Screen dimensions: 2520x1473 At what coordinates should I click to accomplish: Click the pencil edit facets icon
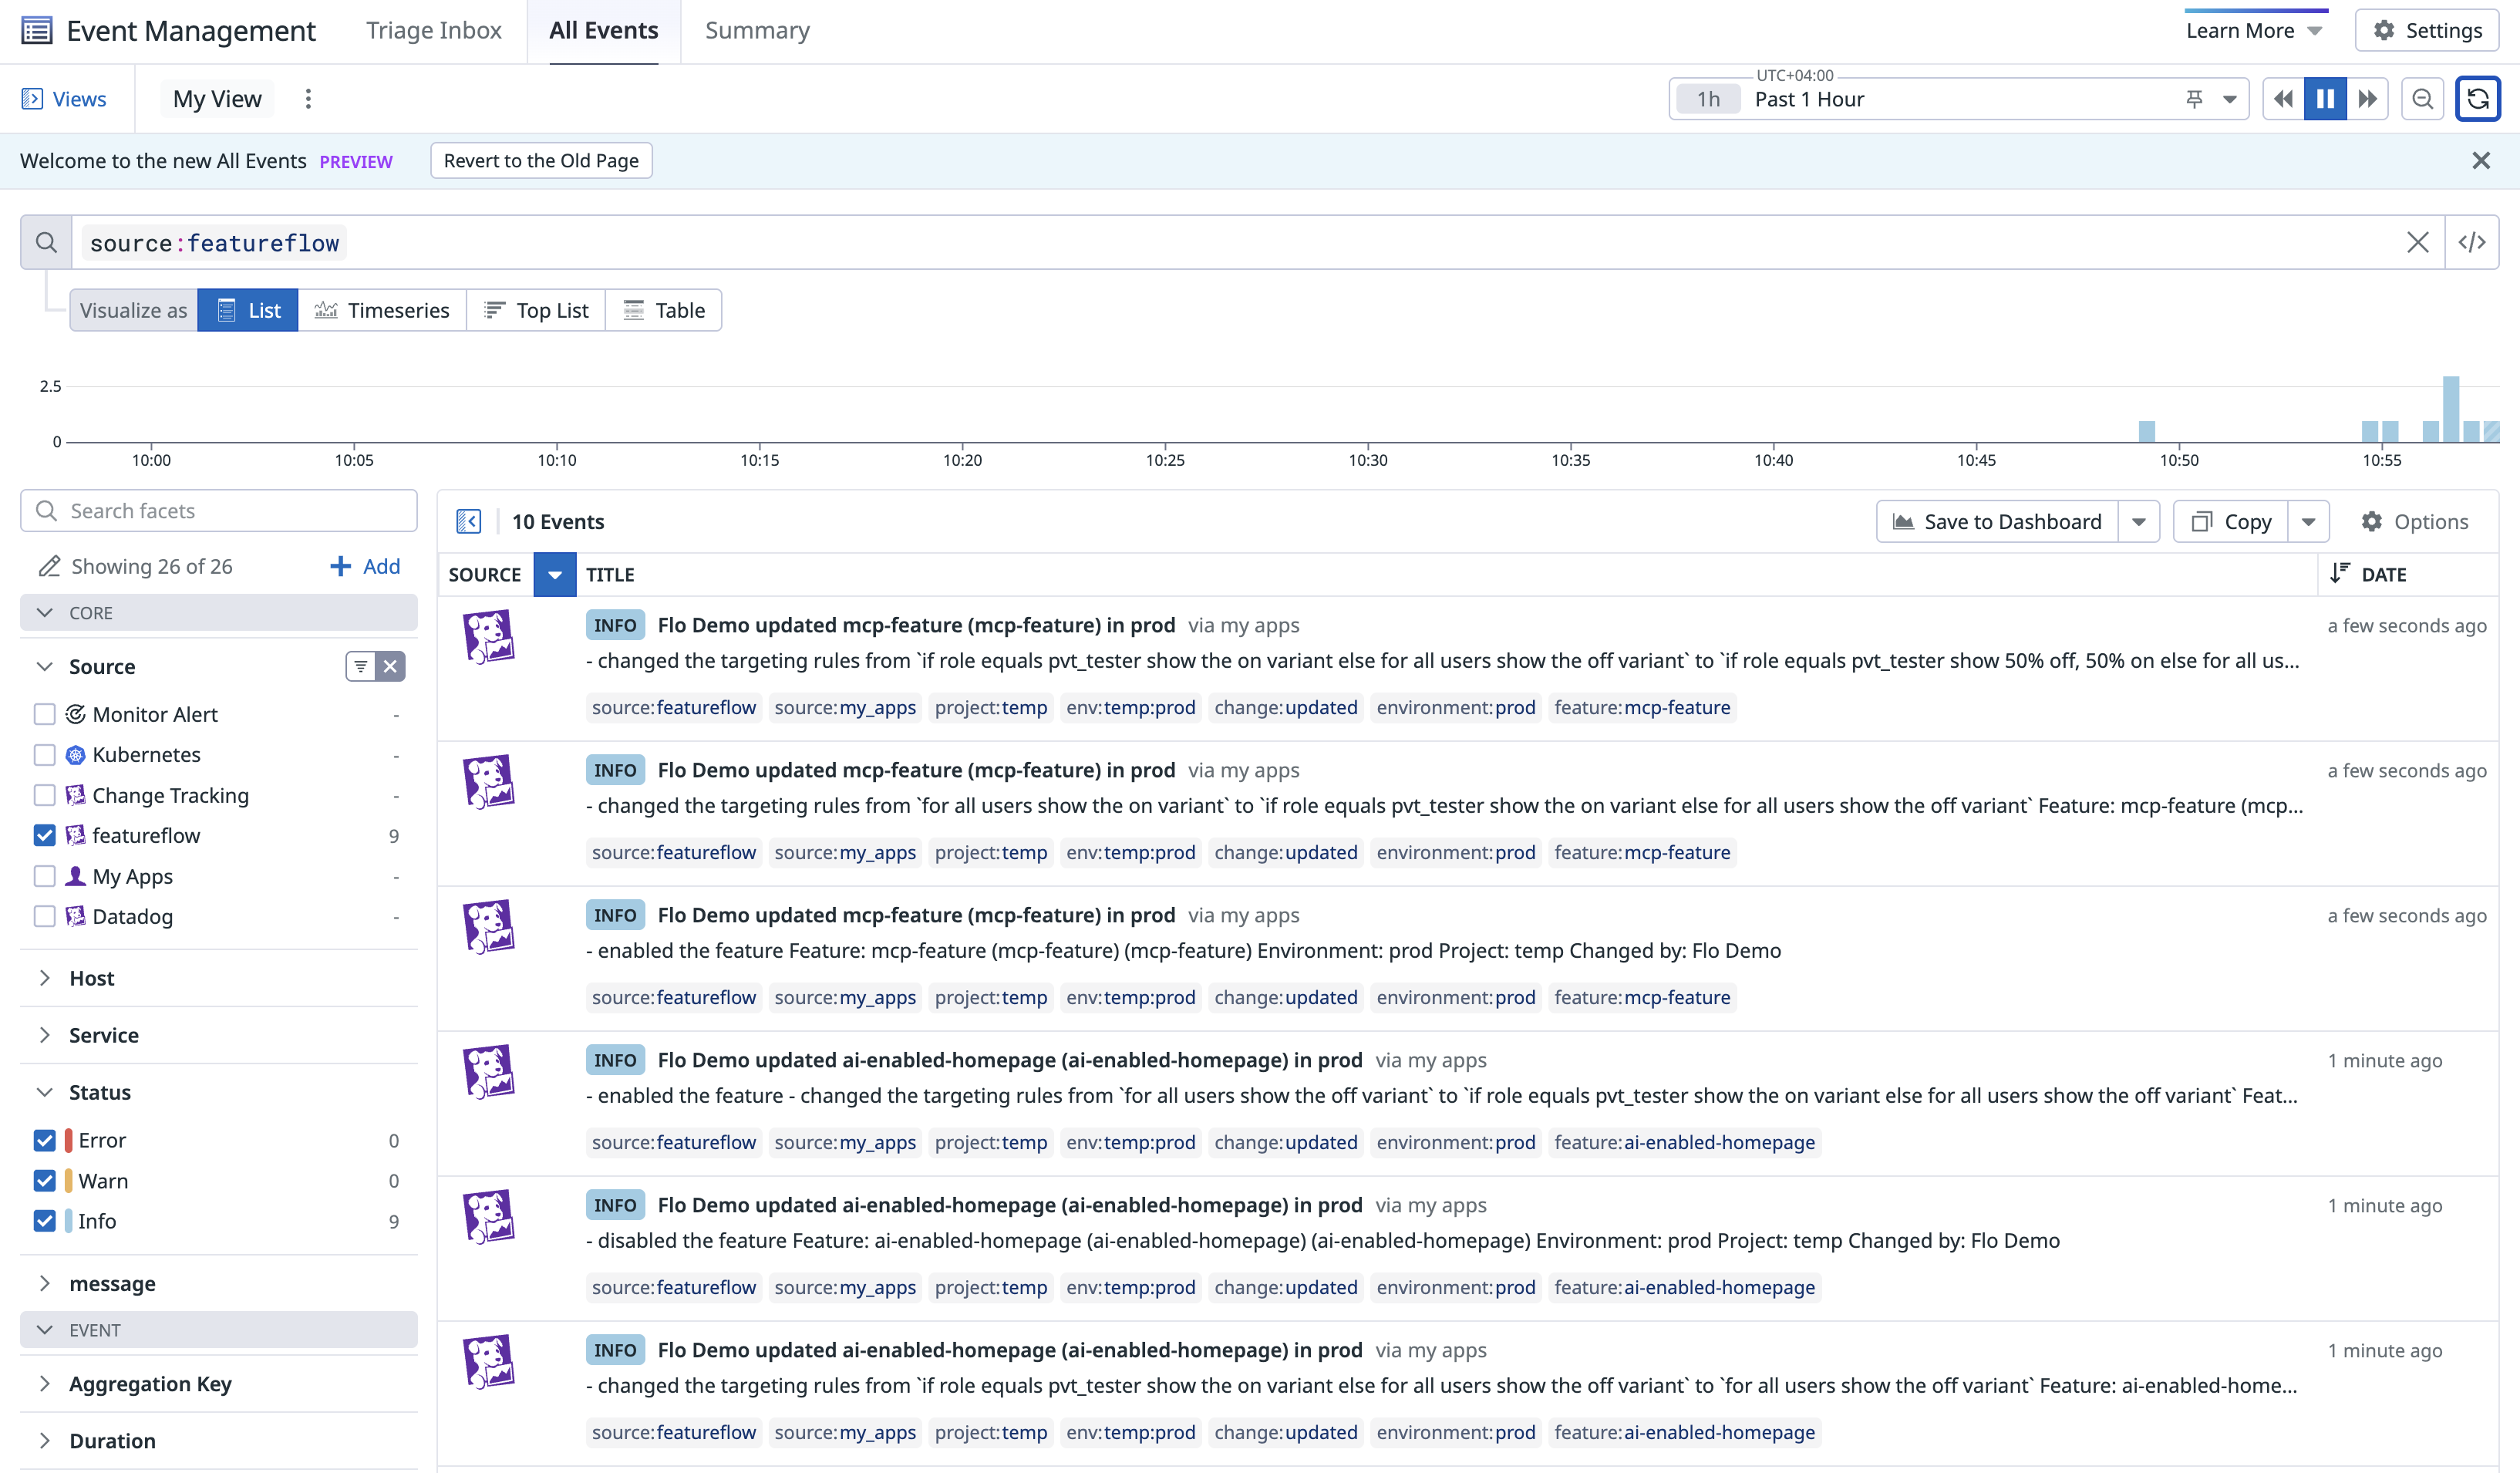click(49, 566)
